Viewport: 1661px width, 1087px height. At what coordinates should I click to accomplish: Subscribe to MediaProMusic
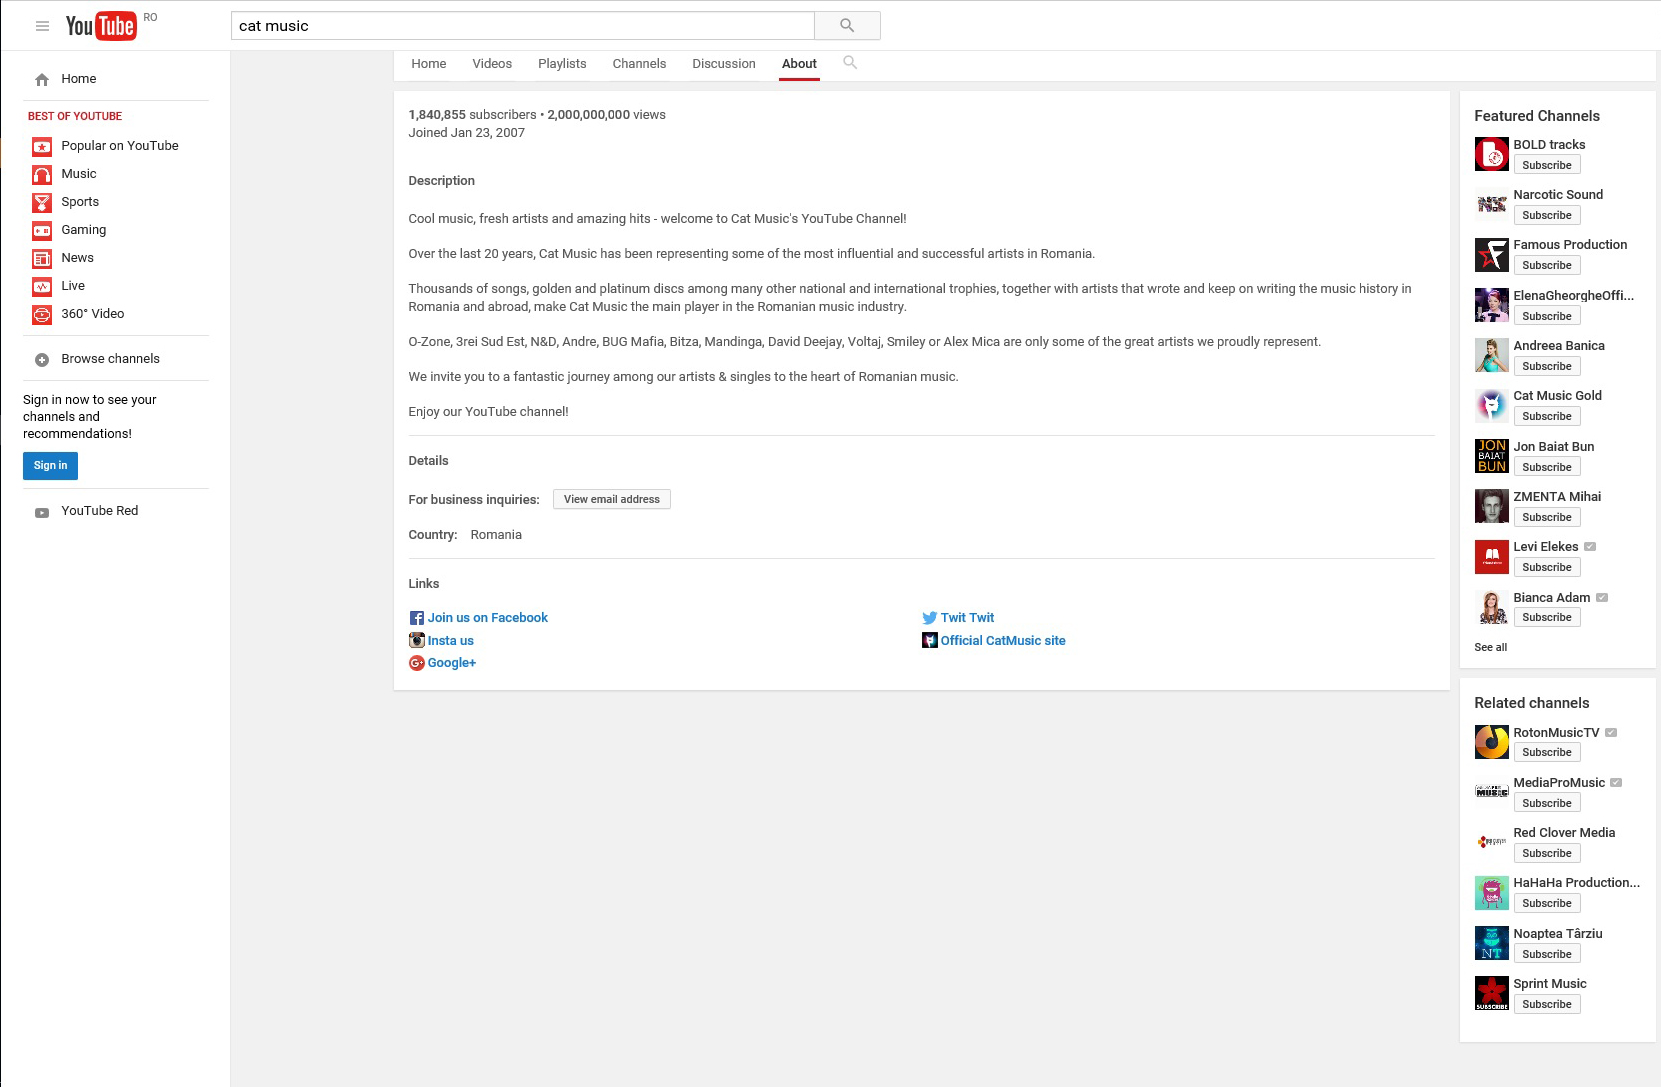[1547, 803]
